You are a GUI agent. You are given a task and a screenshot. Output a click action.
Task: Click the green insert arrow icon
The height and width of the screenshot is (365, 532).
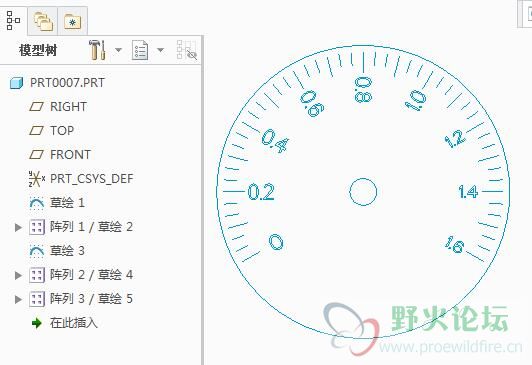pyautogui.click(x=37, y=323)
